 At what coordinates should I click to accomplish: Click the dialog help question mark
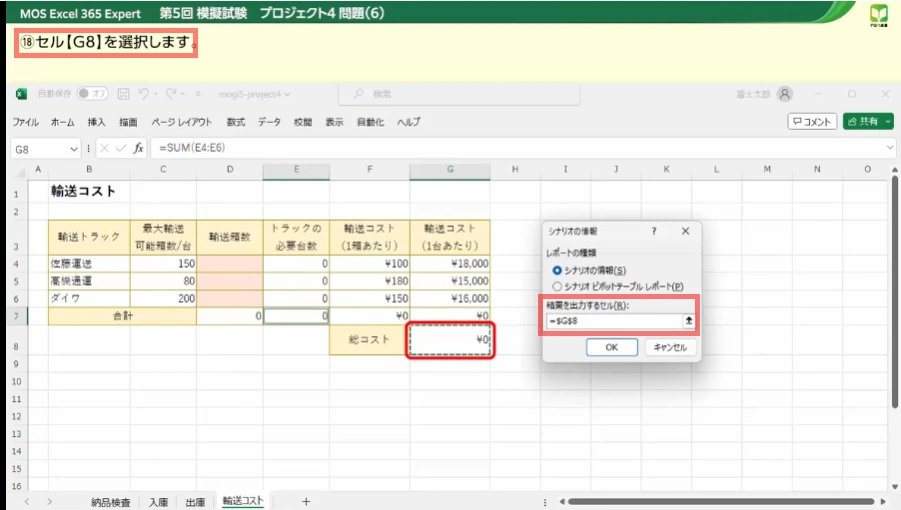(654, 231)
